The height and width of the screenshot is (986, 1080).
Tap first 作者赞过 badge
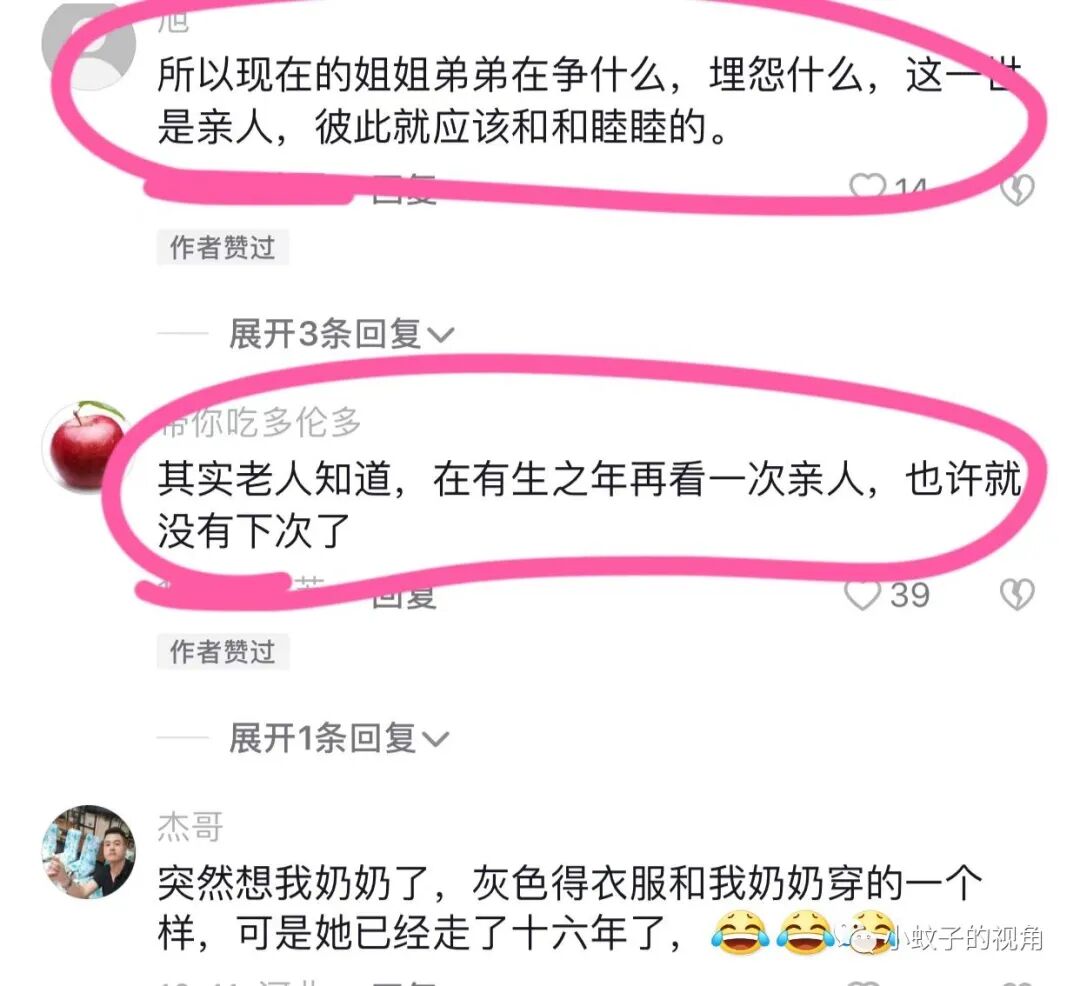[222, 248]
